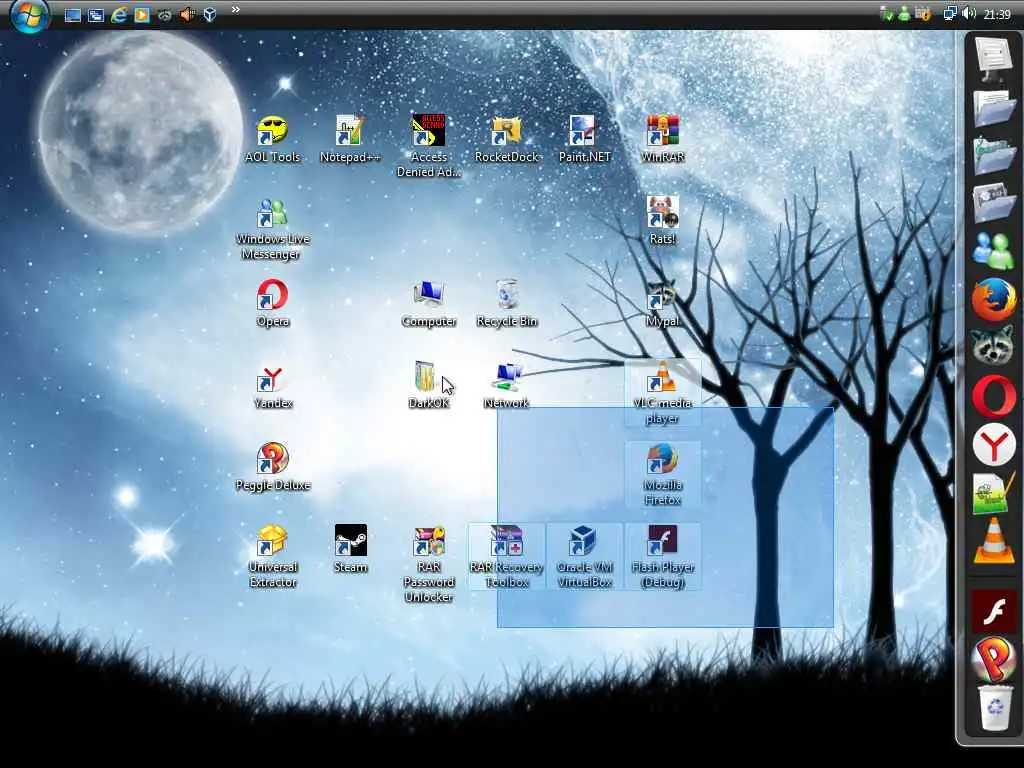Launch Peggle from the dock

tap(994, 660)
